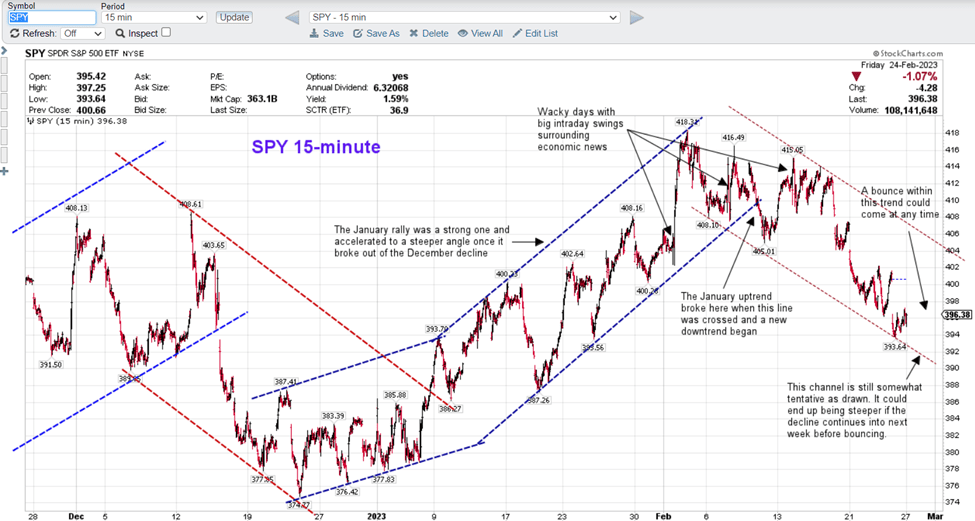
Task: Click the Update button
Action: [234, 17]
